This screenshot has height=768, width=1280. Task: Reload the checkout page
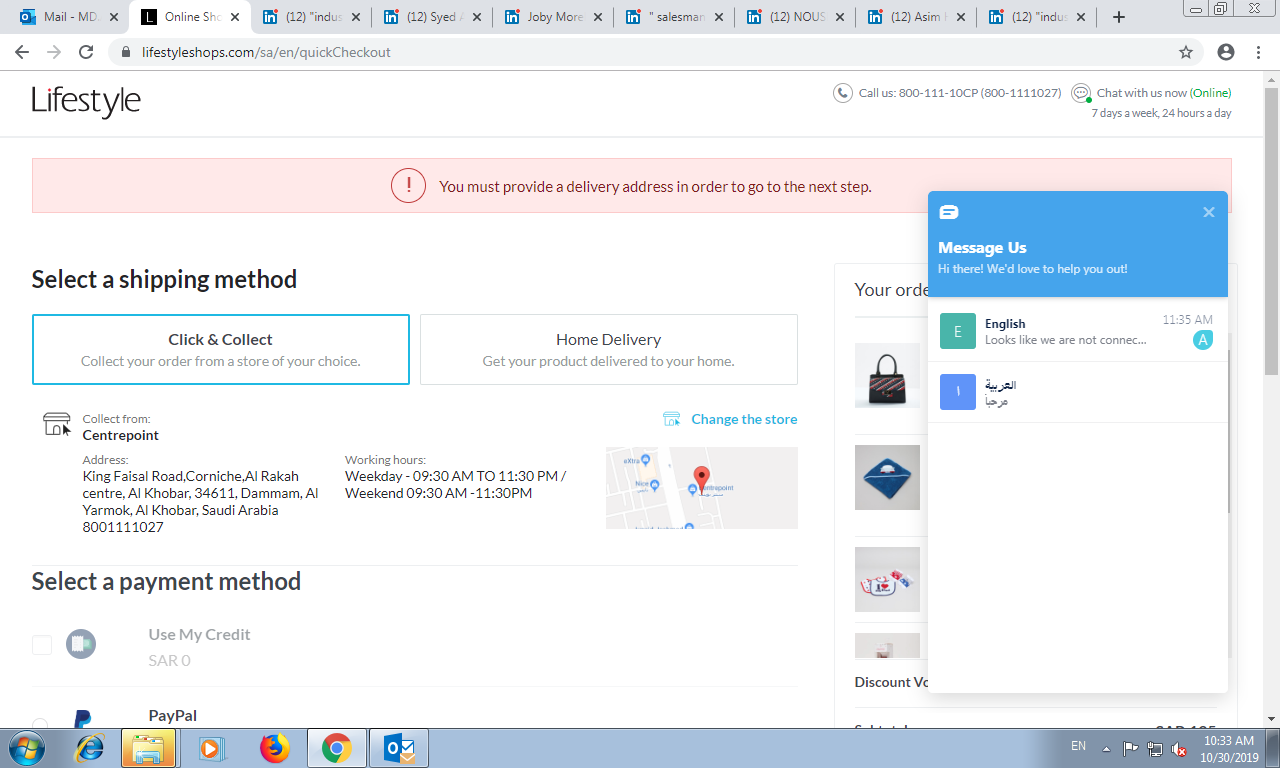86,52
